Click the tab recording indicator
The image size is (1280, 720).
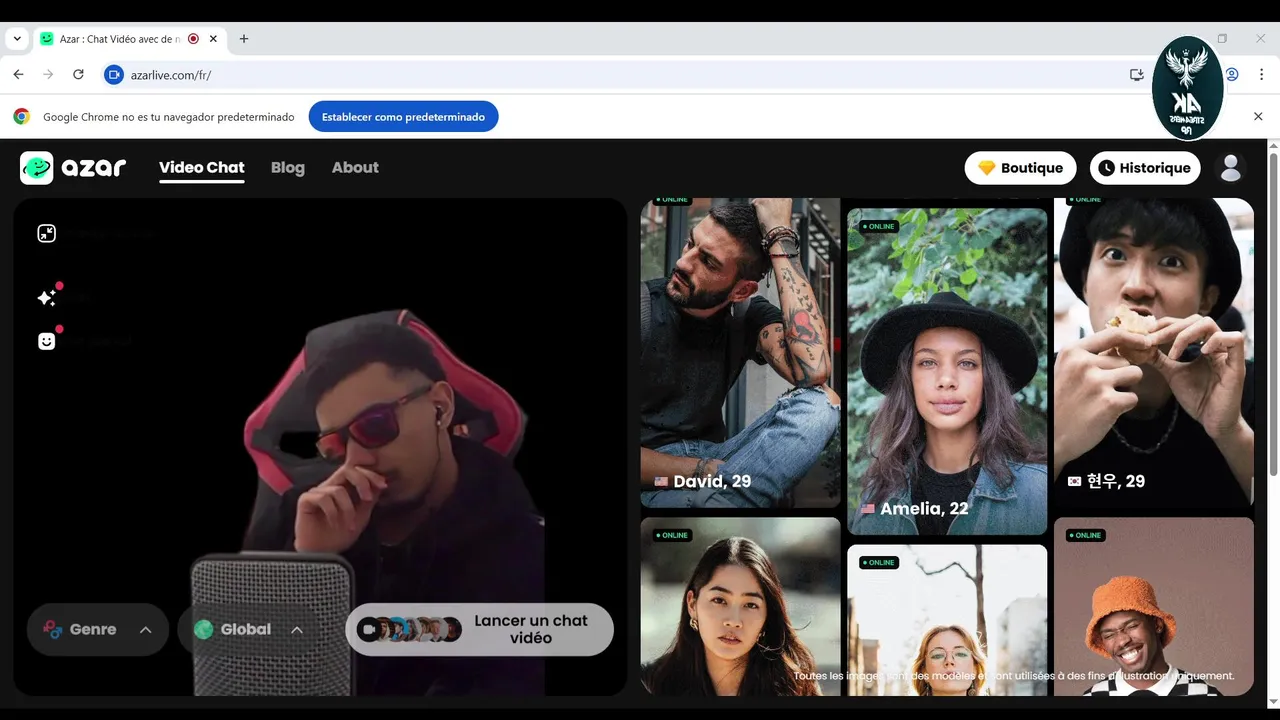click(x=193, y=39)
